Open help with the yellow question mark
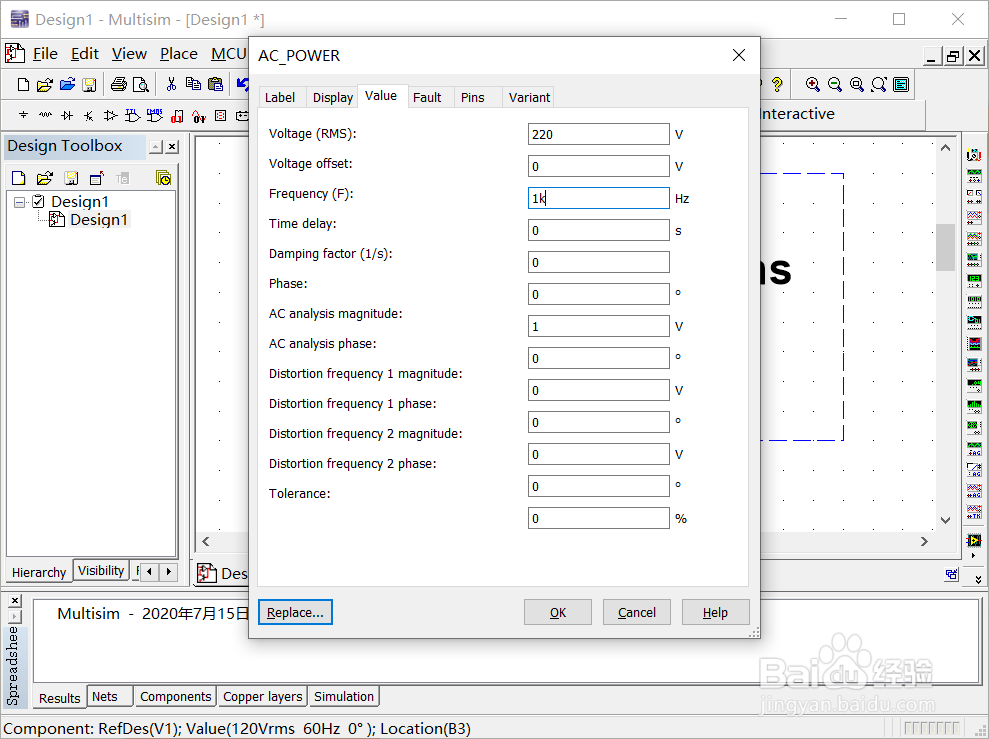 [777, 84]
